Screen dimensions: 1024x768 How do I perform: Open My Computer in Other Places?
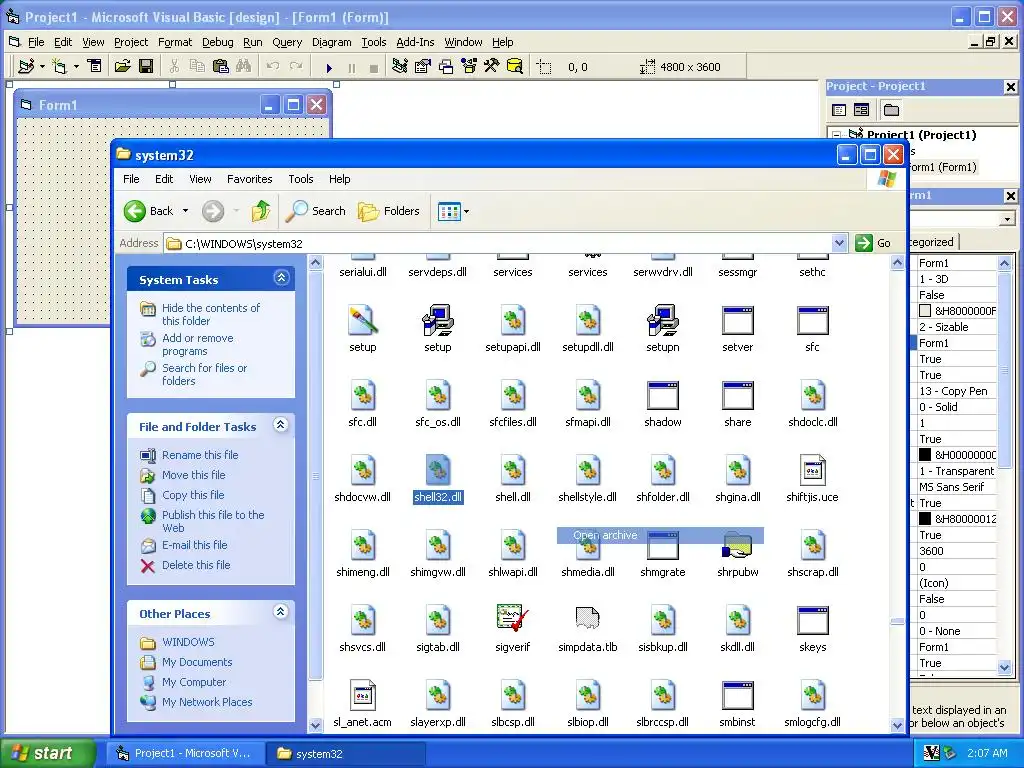coord(194,682)
